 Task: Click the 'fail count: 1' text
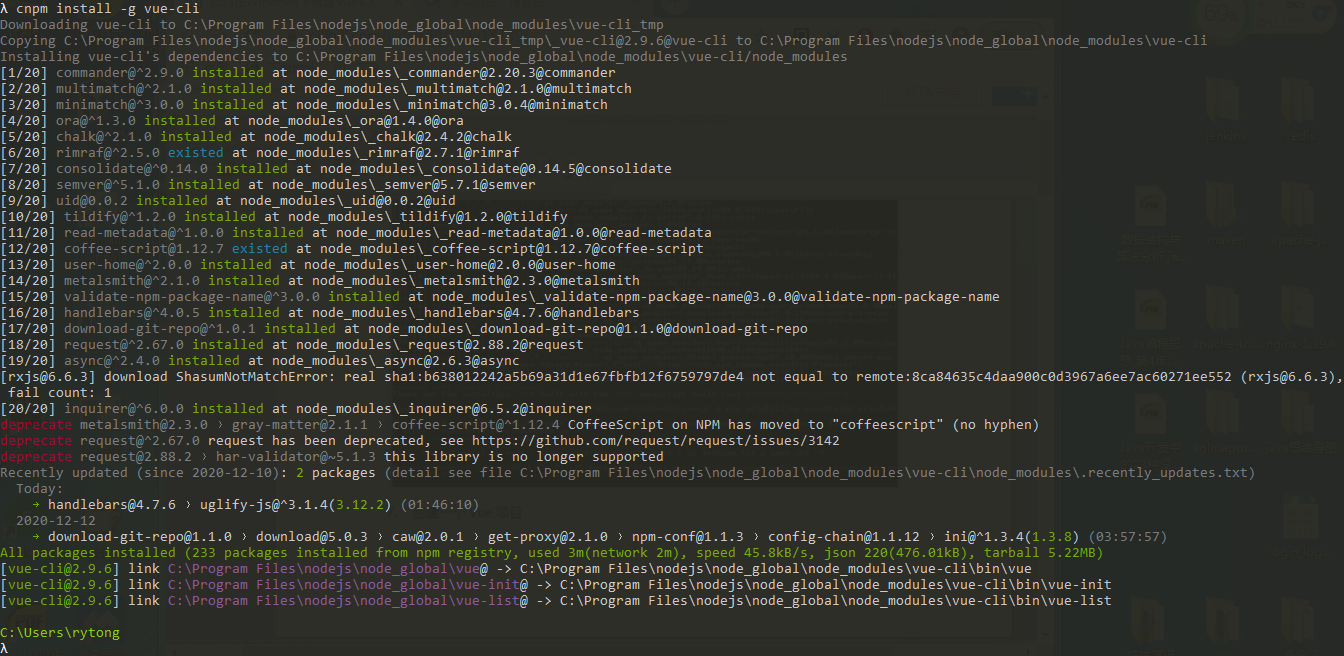[x=60, y=392]
